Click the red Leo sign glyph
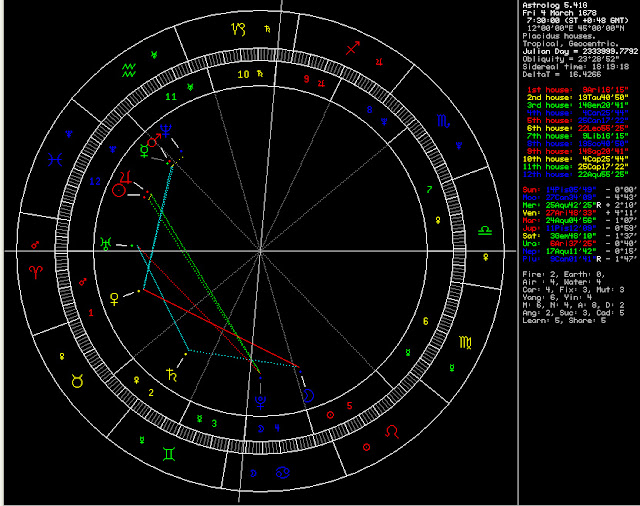The height and width of the screenshot is (506, 640). tap(392, 431)
